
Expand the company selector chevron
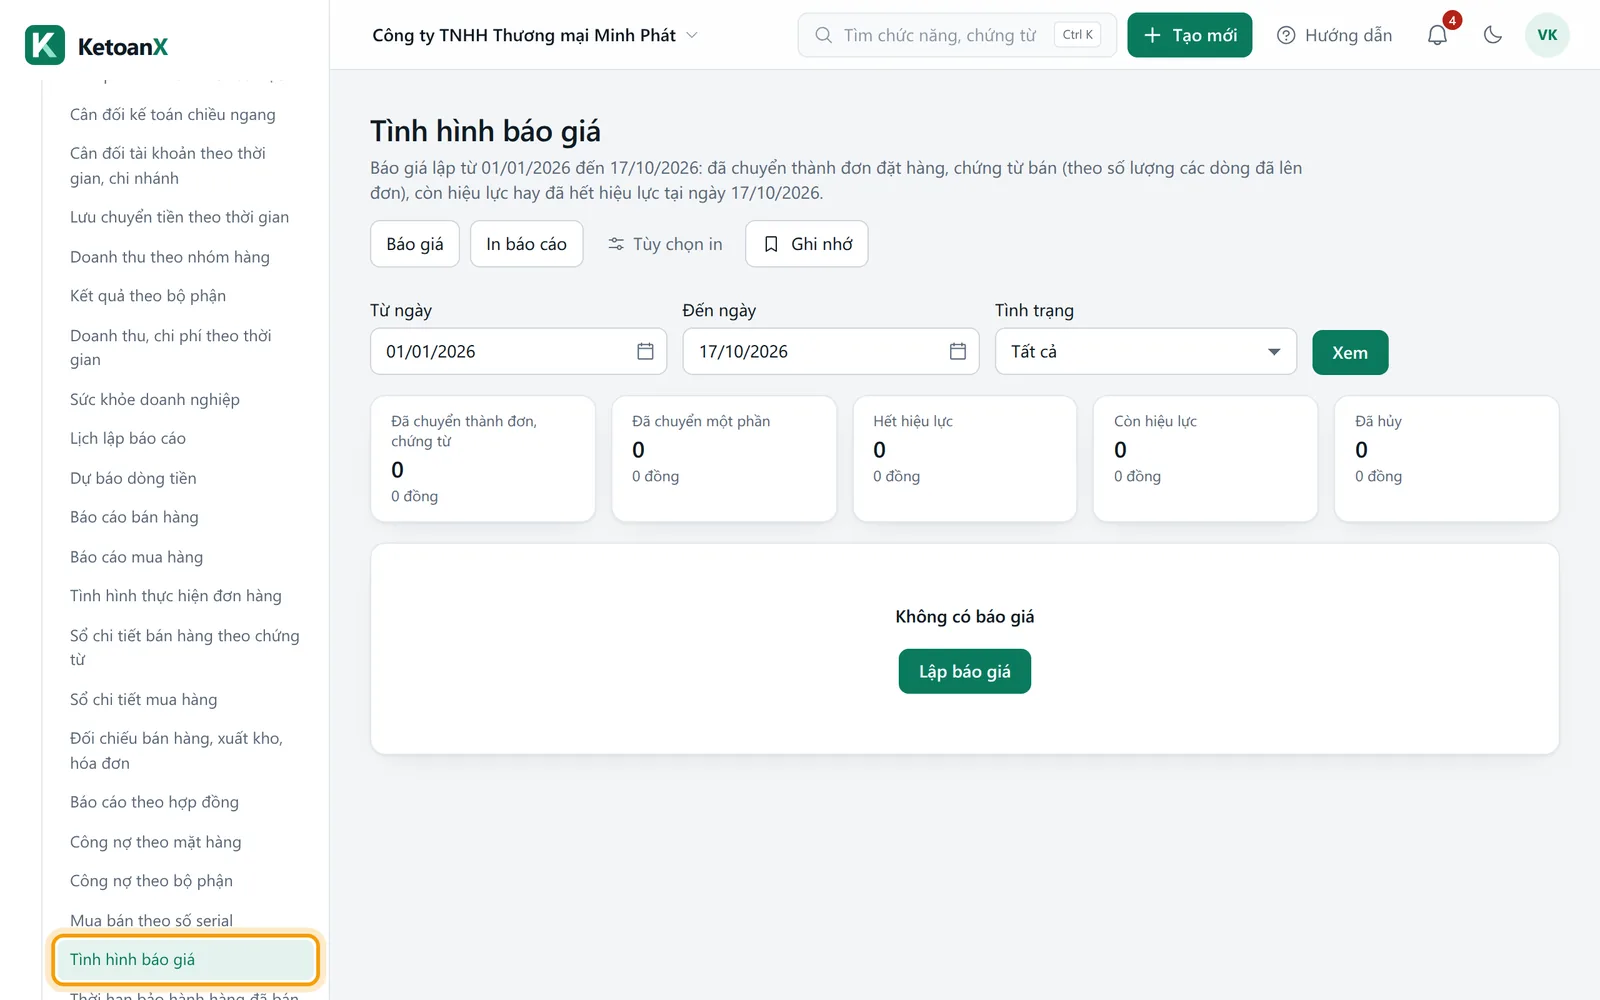[692, 35]
